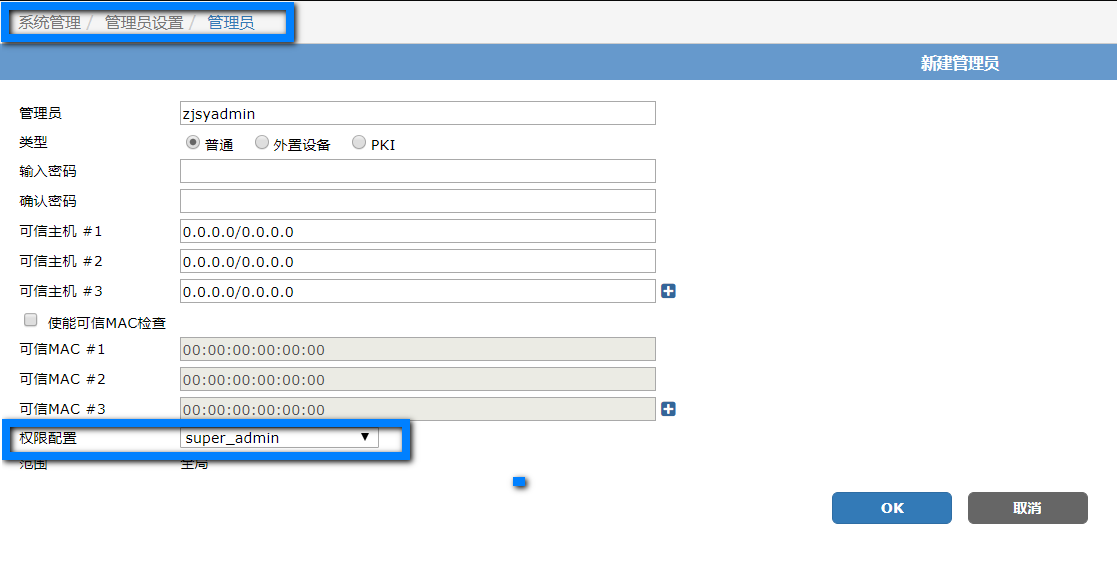1117x576 pixels.
Task: Select the 外置设备 type radio button
Action: (262, 143)
